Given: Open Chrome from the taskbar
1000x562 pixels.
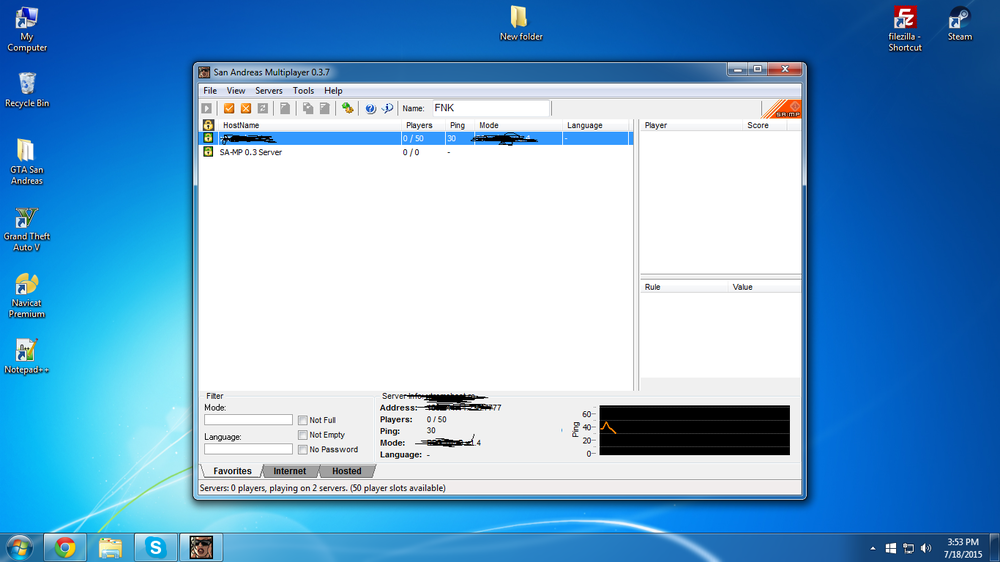Looking at the screenshot, I should pyautogui.click(x=64, y=547).
